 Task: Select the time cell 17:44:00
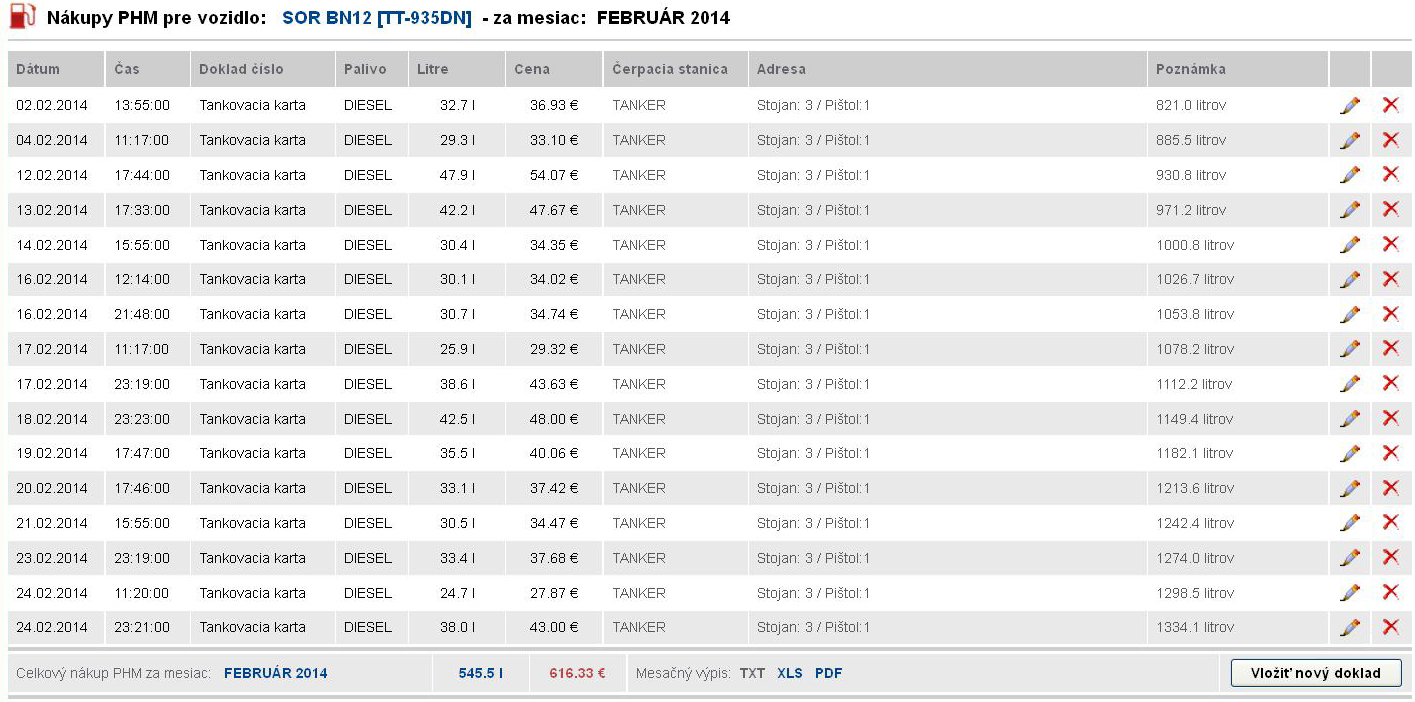click(142, 175)
